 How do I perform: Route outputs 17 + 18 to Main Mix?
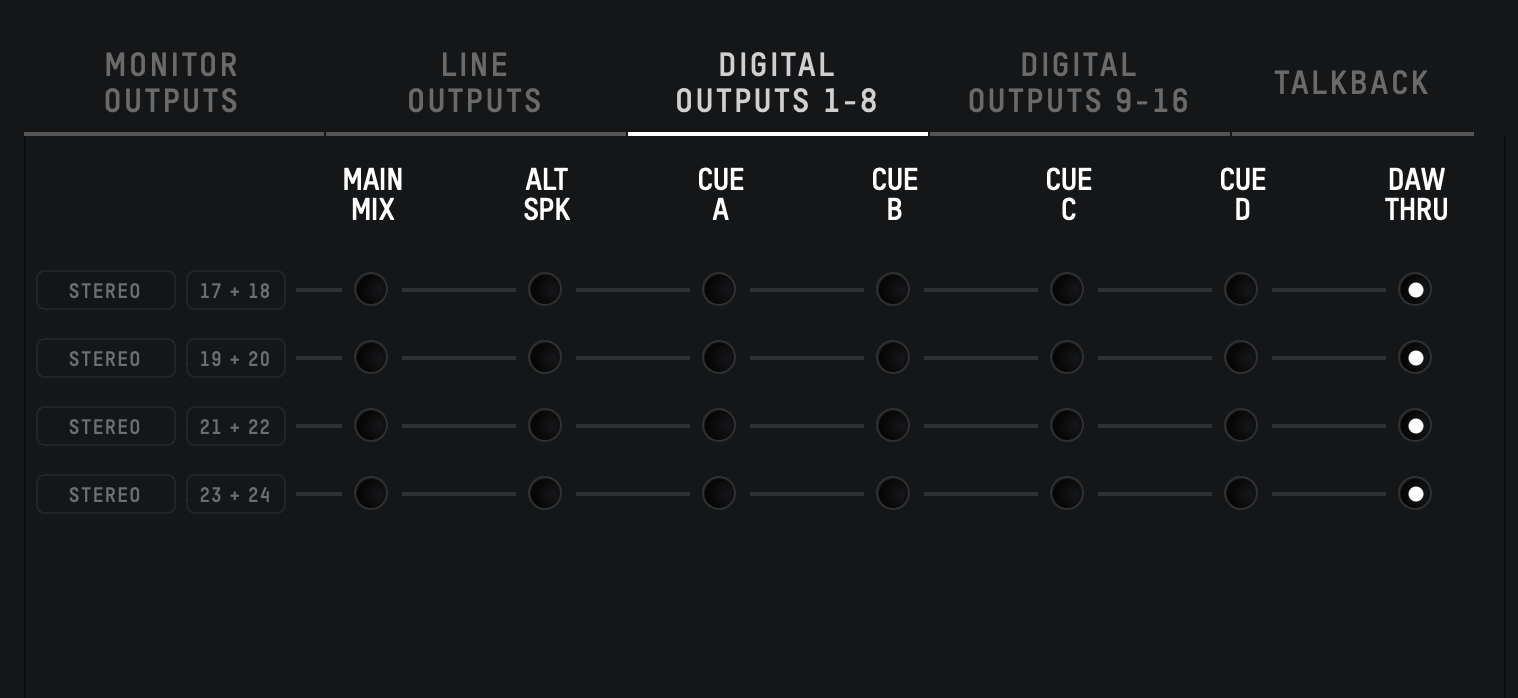(x=371, y=290)
